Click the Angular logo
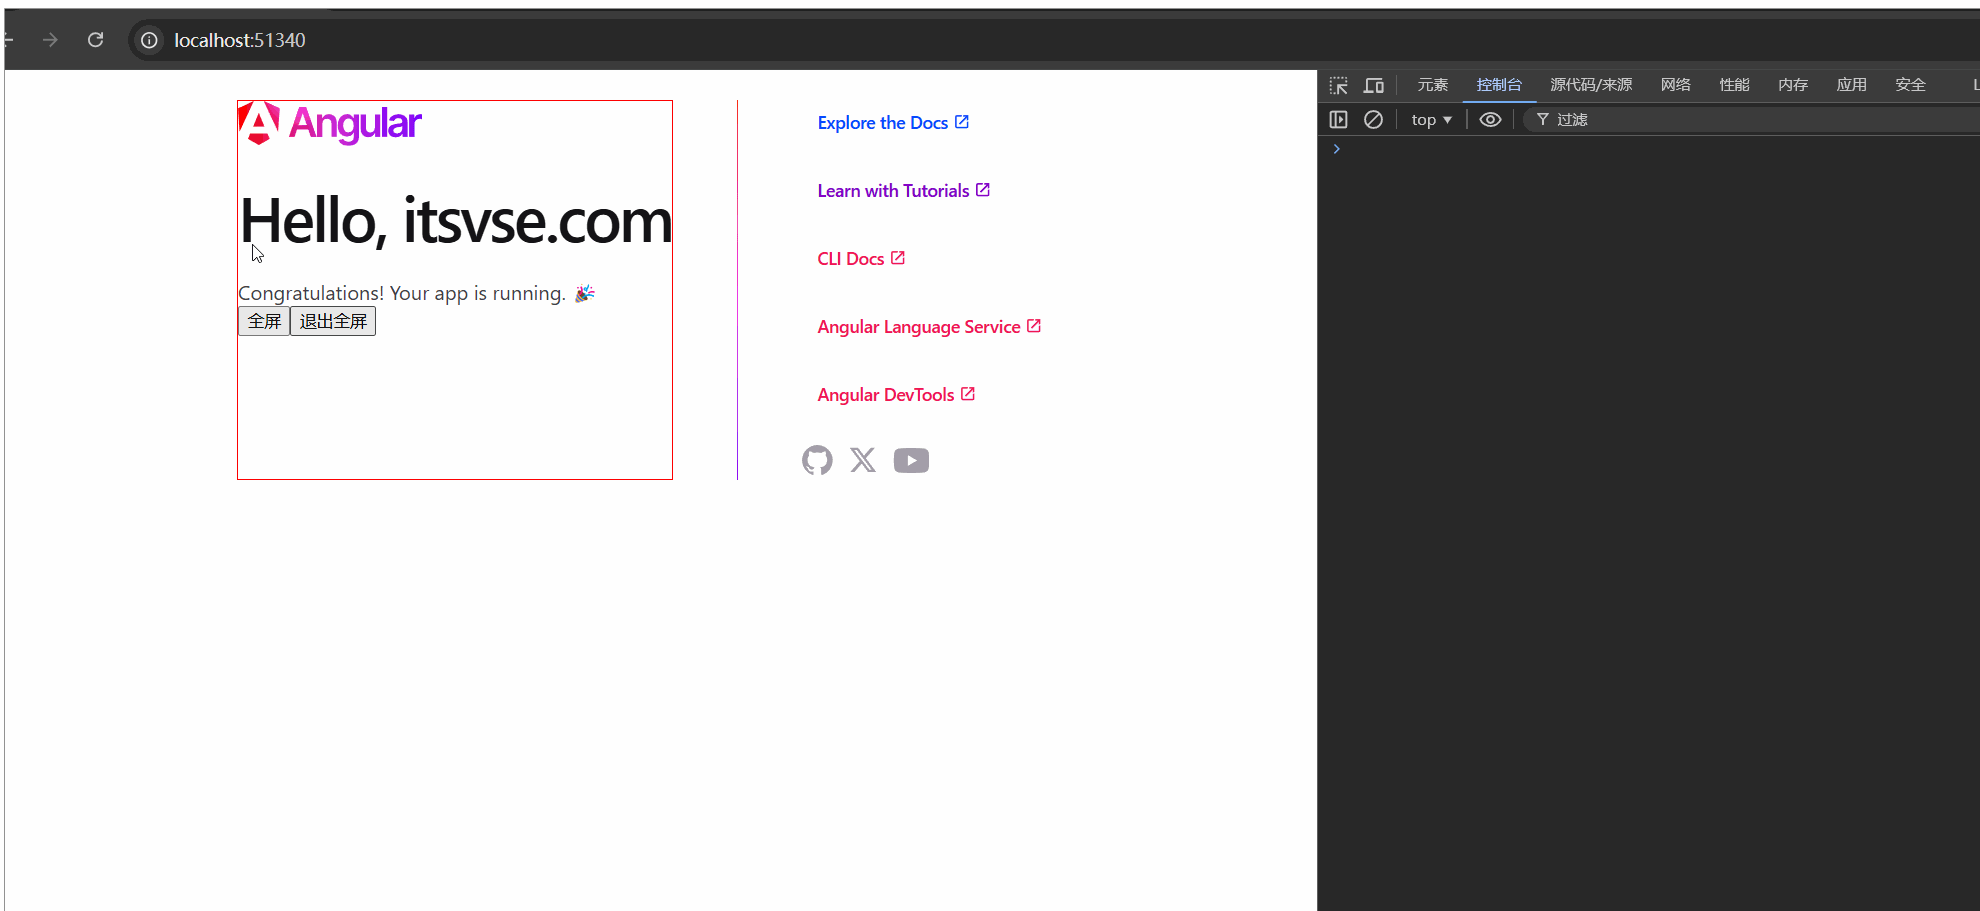The height and width of the screenshot is (911, 1980). (330, 124)
